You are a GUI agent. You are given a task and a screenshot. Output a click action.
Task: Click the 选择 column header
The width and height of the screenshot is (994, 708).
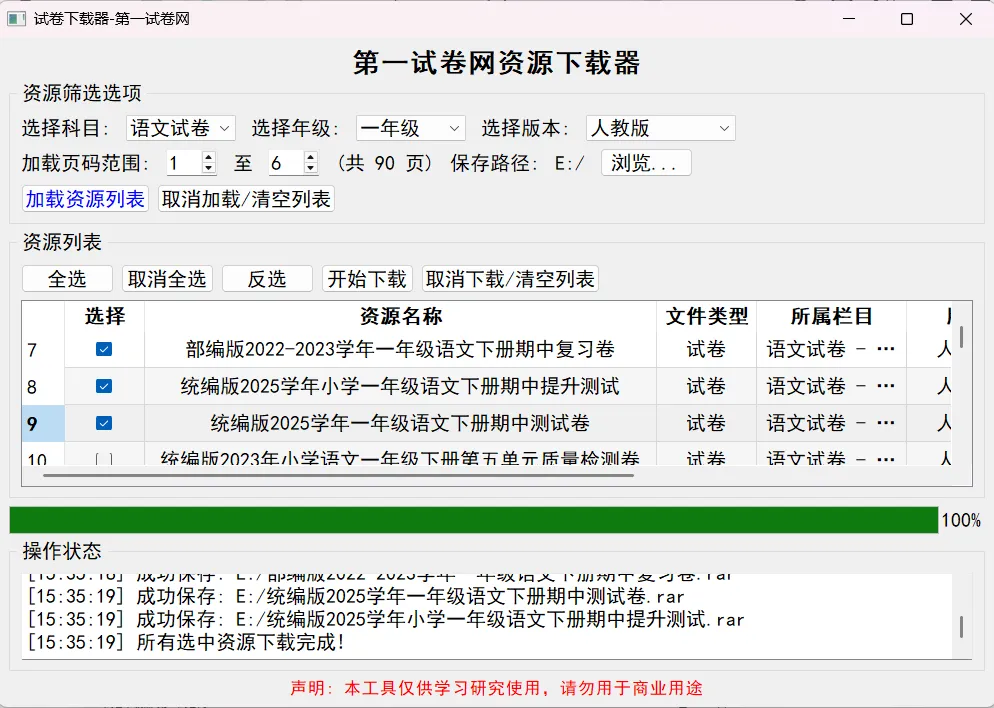(105, 316)
